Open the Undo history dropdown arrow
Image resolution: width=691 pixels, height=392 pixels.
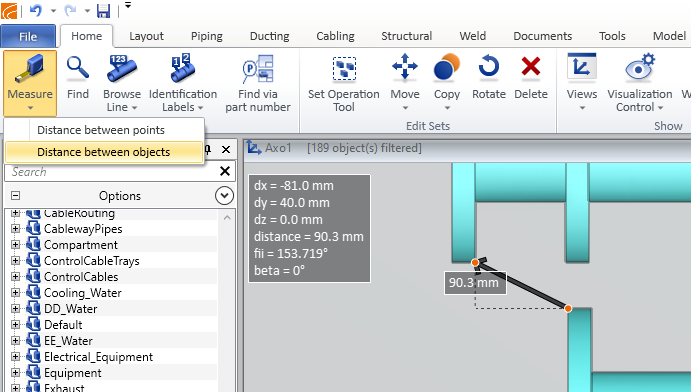(x=53, y=11)
